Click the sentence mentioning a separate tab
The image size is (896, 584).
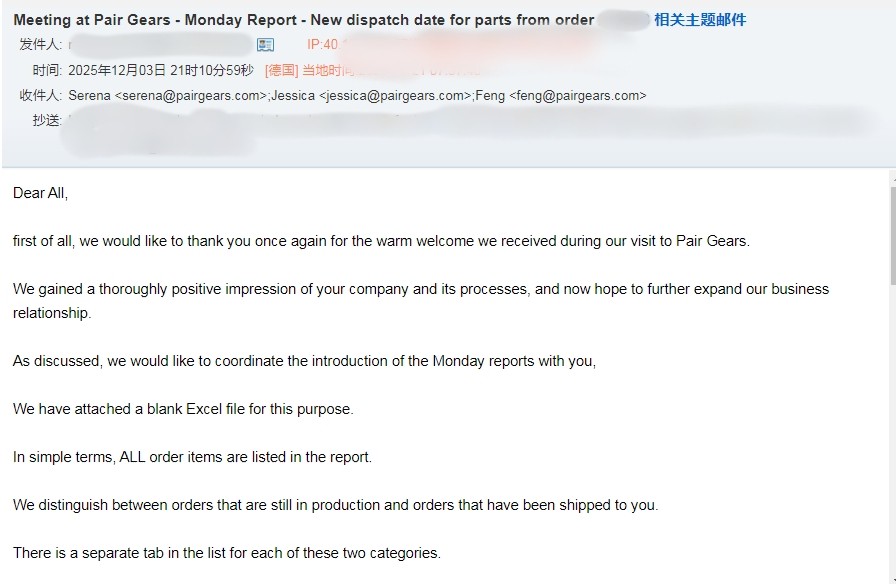point(226,553)
